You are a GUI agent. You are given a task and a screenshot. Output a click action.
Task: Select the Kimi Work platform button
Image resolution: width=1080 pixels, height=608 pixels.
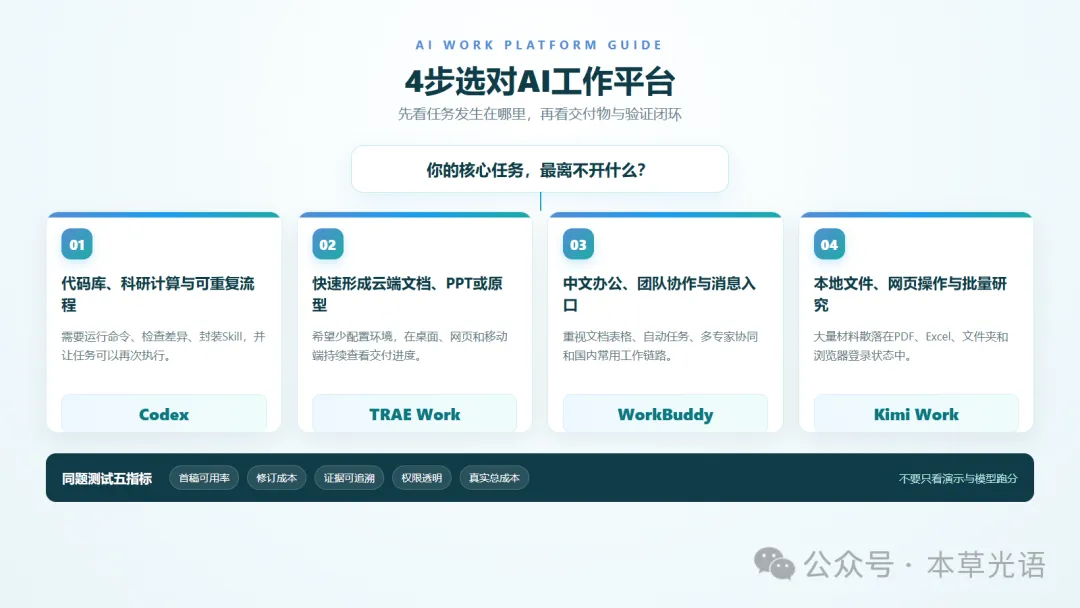tap(916, 414)
